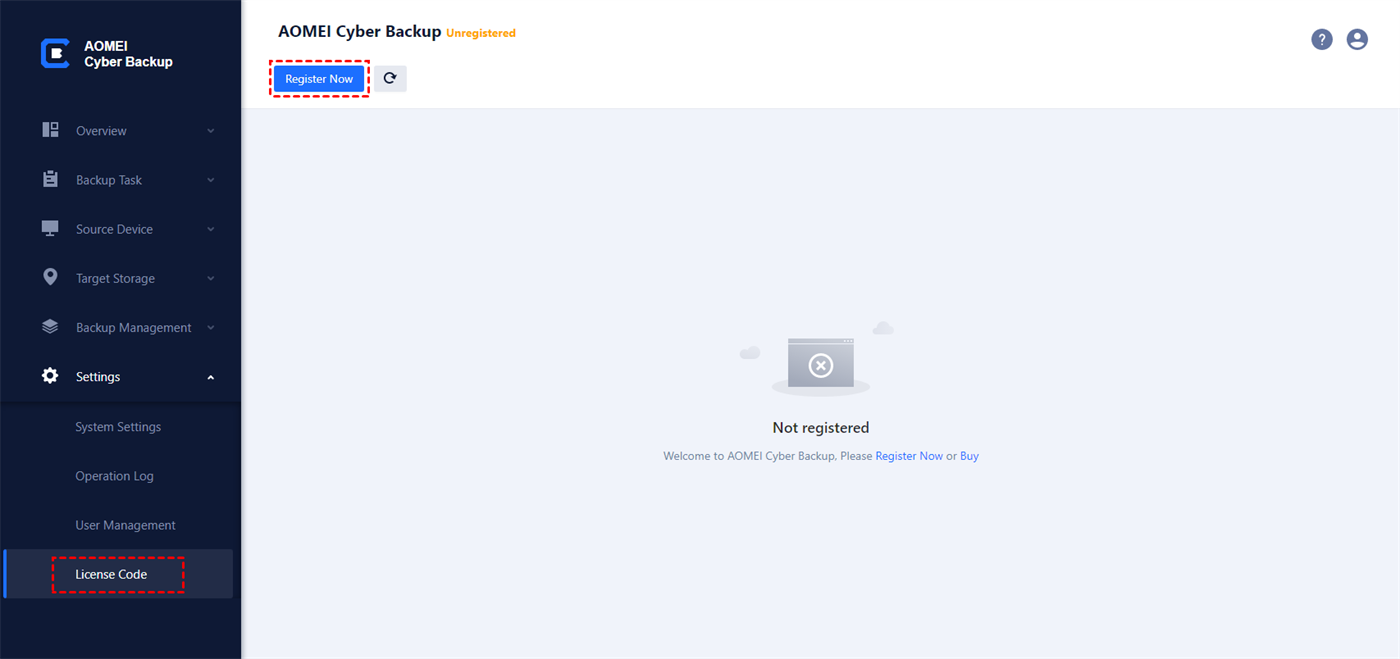
Task: Expand the Backup Management chevron
Action: click(x=211, y=327)
